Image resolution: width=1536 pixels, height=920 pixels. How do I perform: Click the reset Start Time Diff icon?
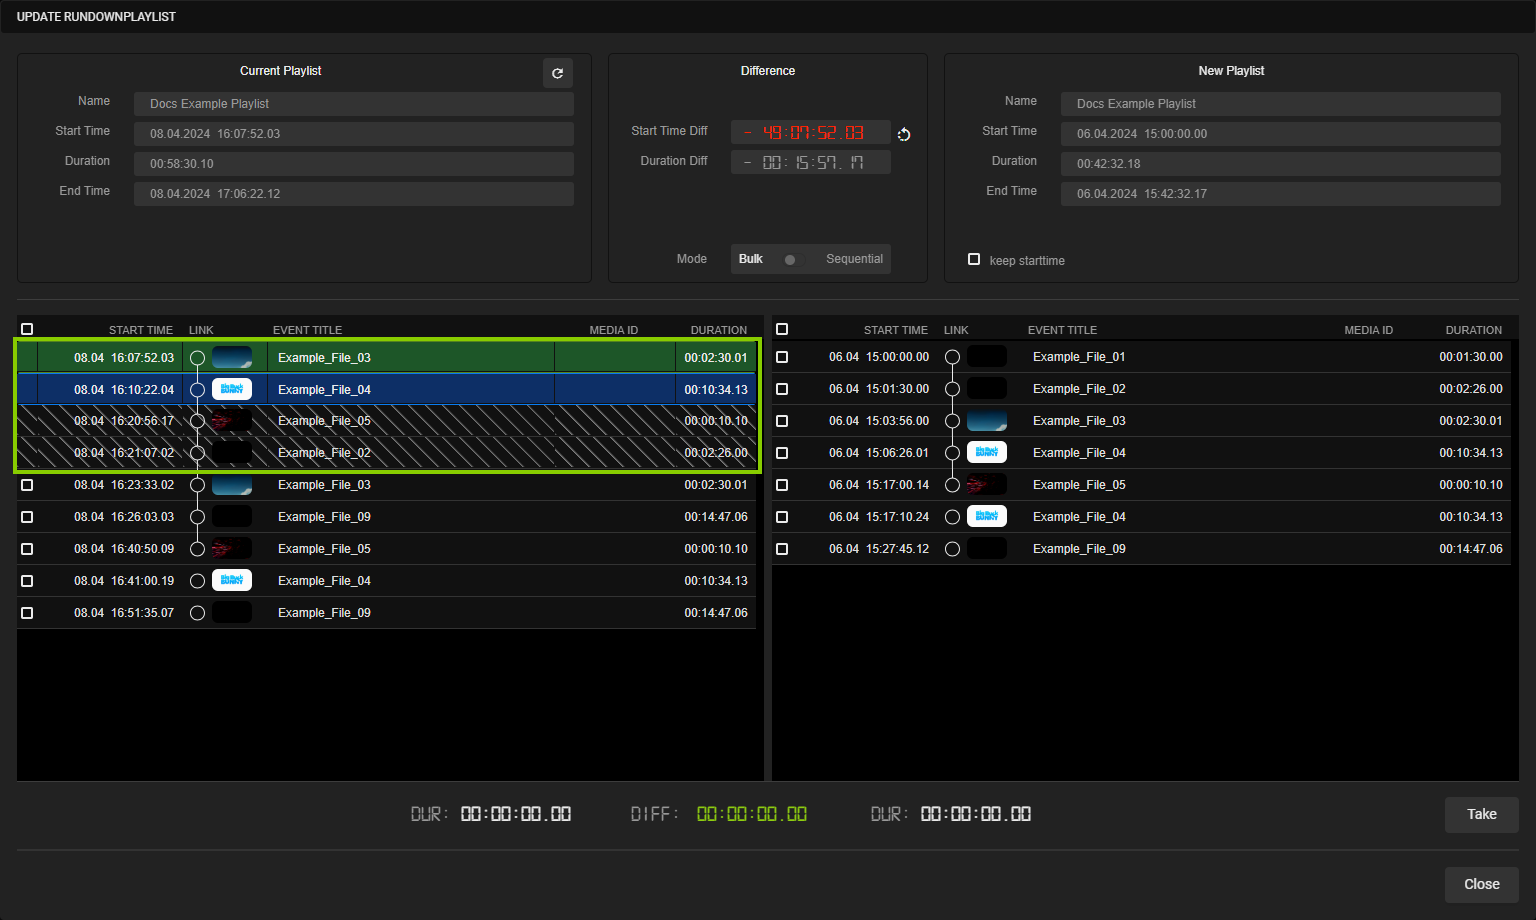[x=904, y=135]
